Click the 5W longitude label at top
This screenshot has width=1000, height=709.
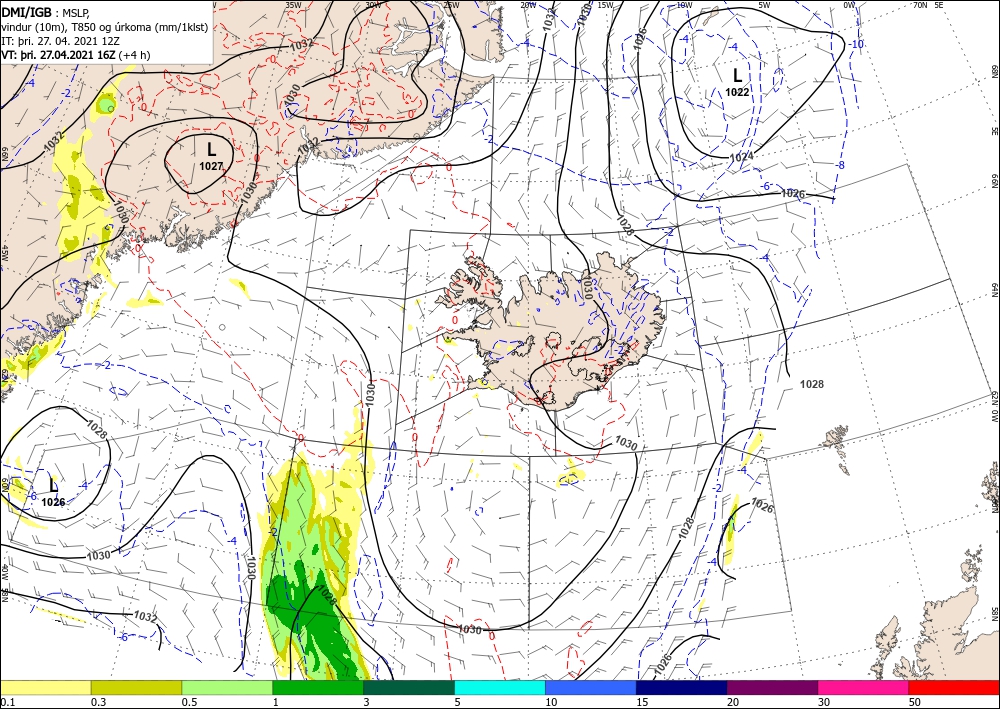tap(765, 5)
